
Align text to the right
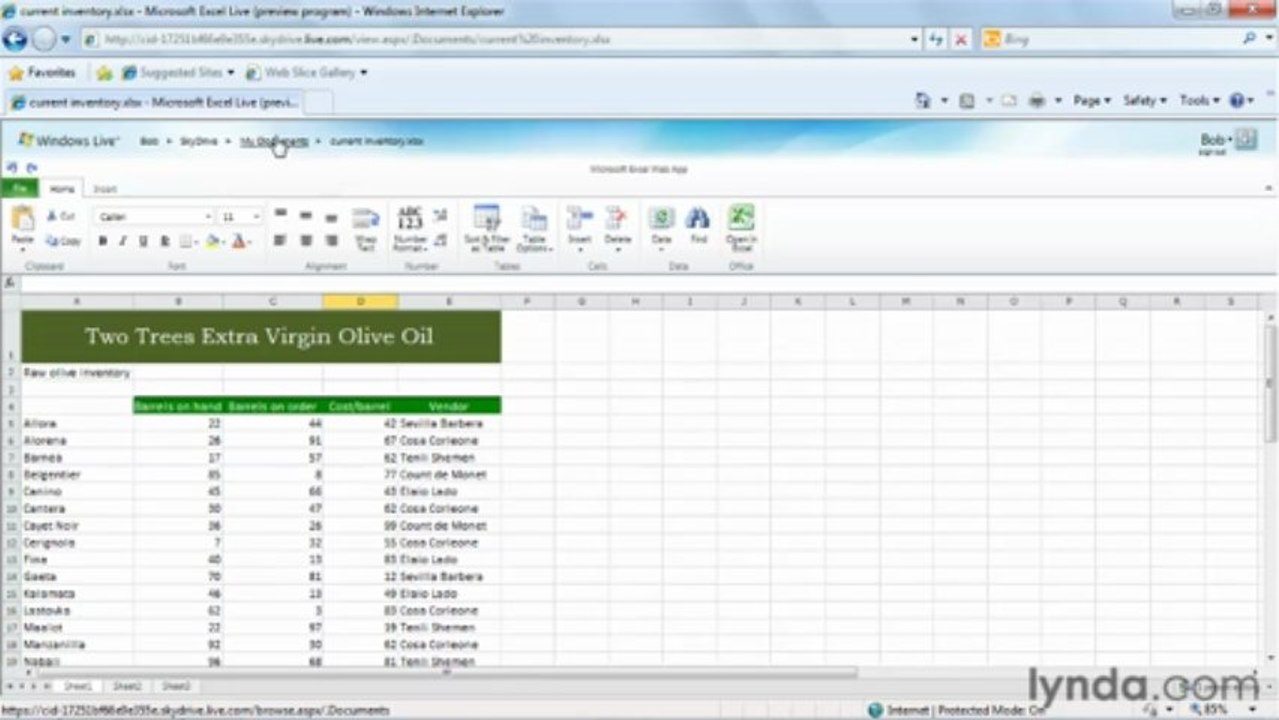pos(331,241)
